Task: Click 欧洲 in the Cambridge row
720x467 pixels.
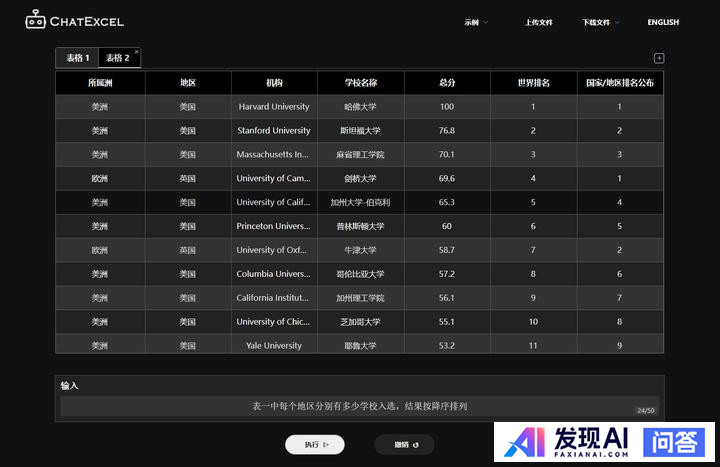Action: click(100, 178)
